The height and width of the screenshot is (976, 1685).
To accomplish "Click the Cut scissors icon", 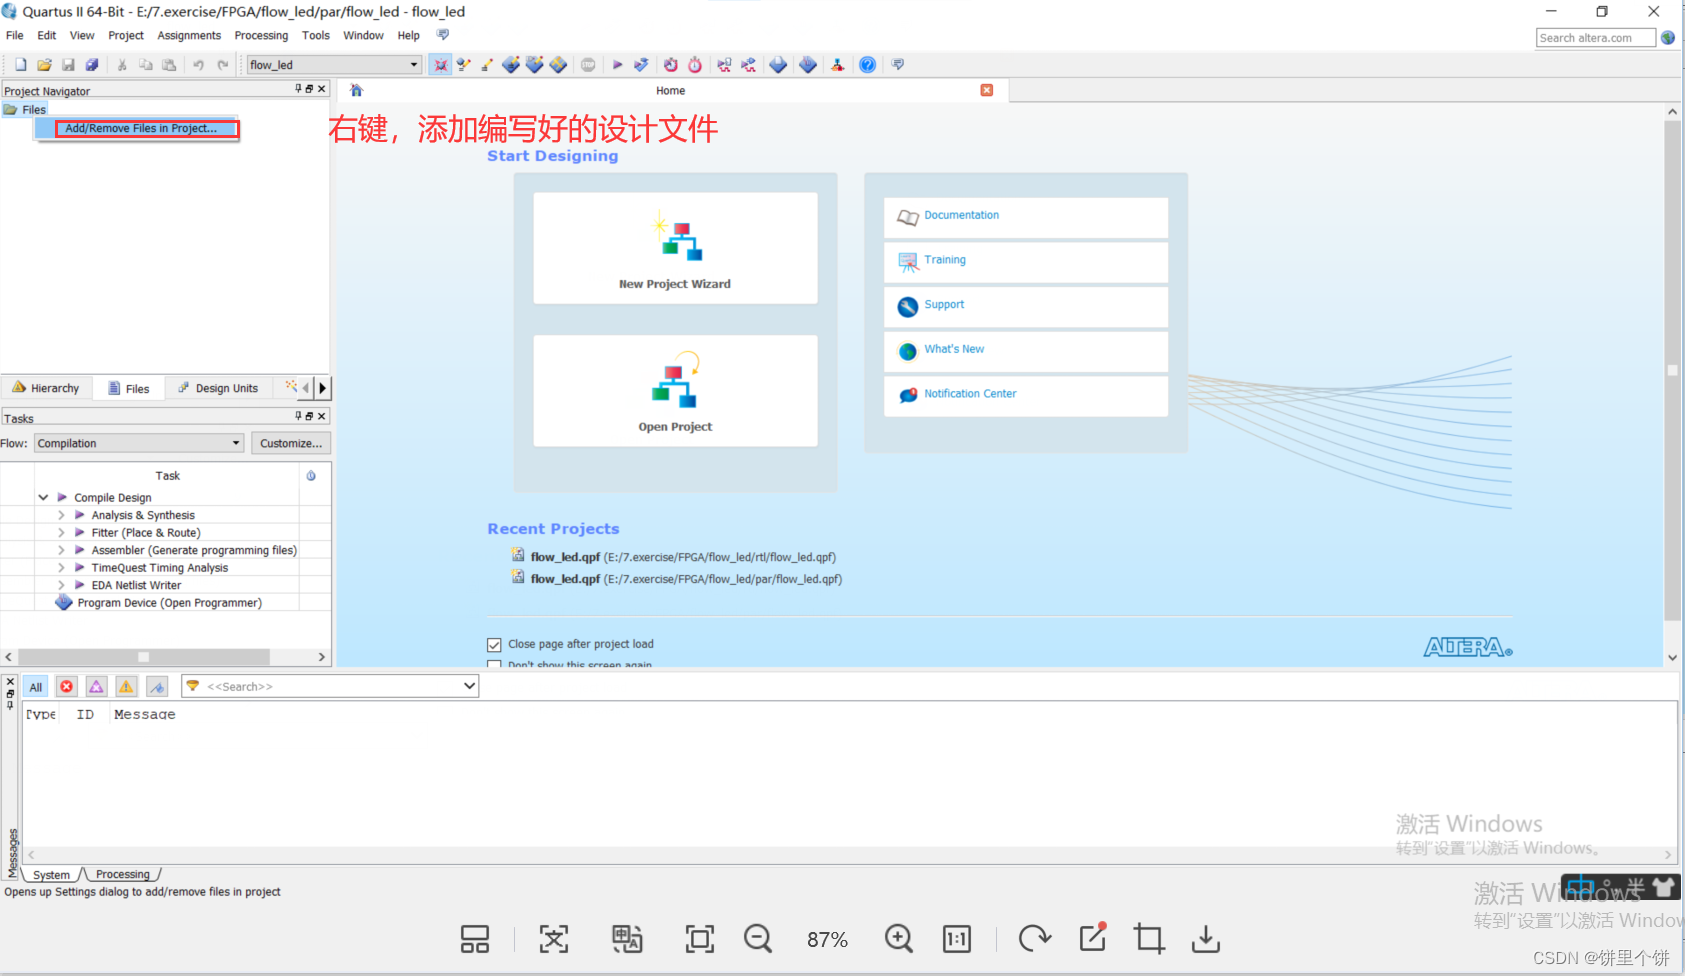I will click(x=121, y=65).
